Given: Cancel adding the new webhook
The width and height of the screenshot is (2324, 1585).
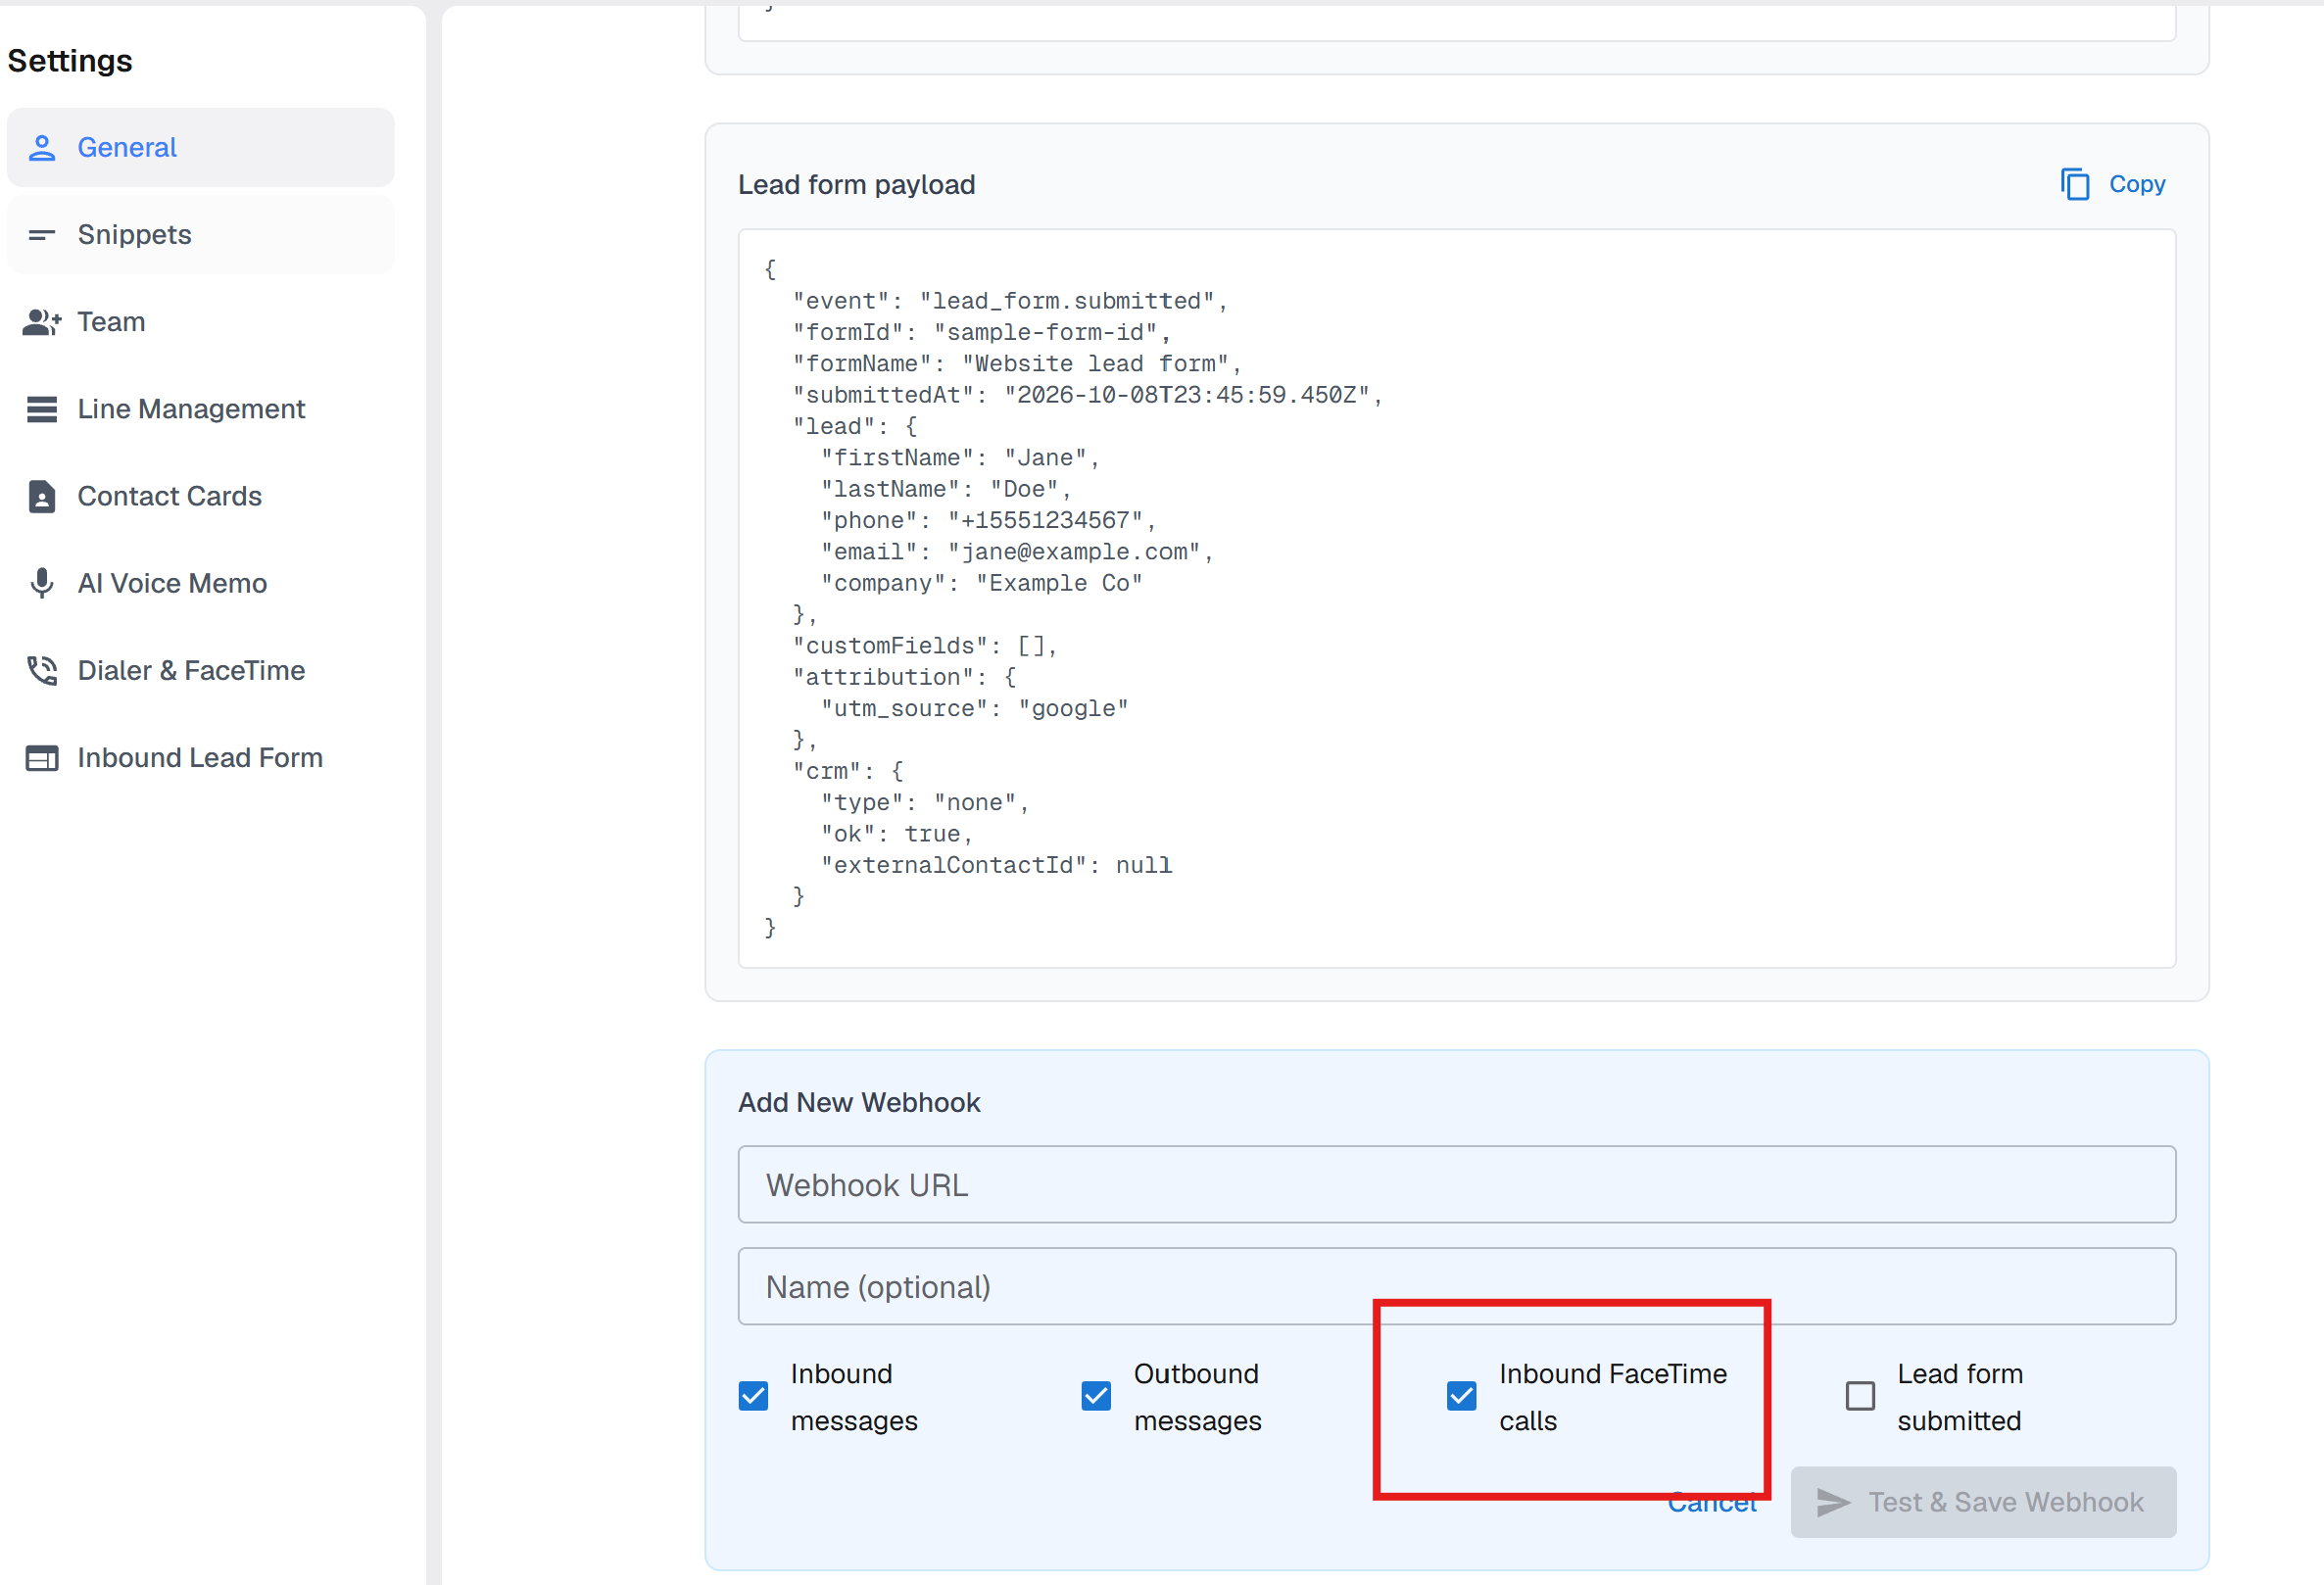Looking at the screenshot, I should (1711, 1502).
